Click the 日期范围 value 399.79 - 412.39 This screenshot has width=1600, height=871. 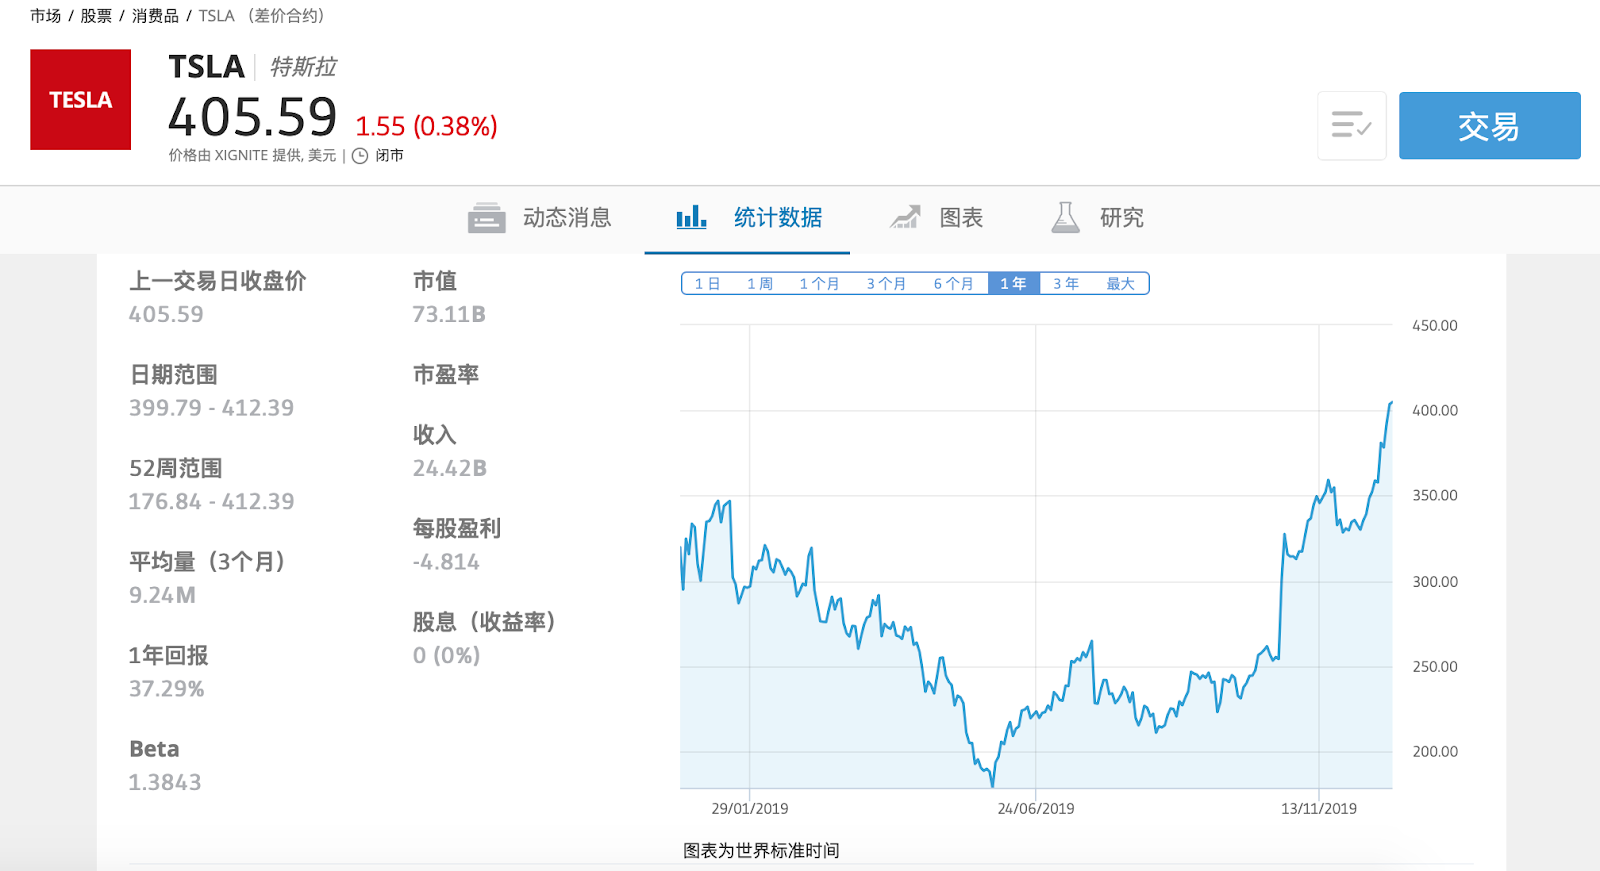coord(211,408)
